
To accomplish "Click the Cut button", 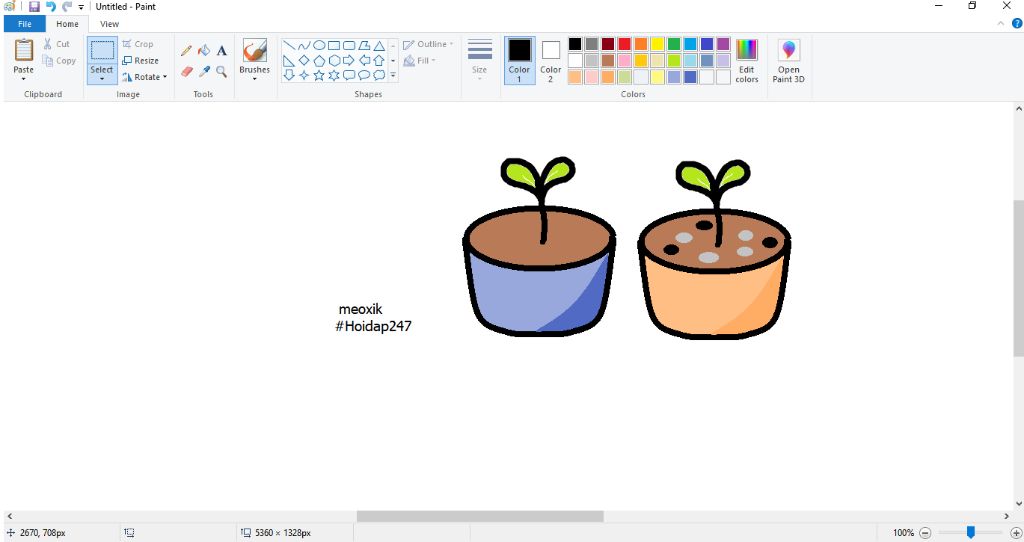I will 57,44.
